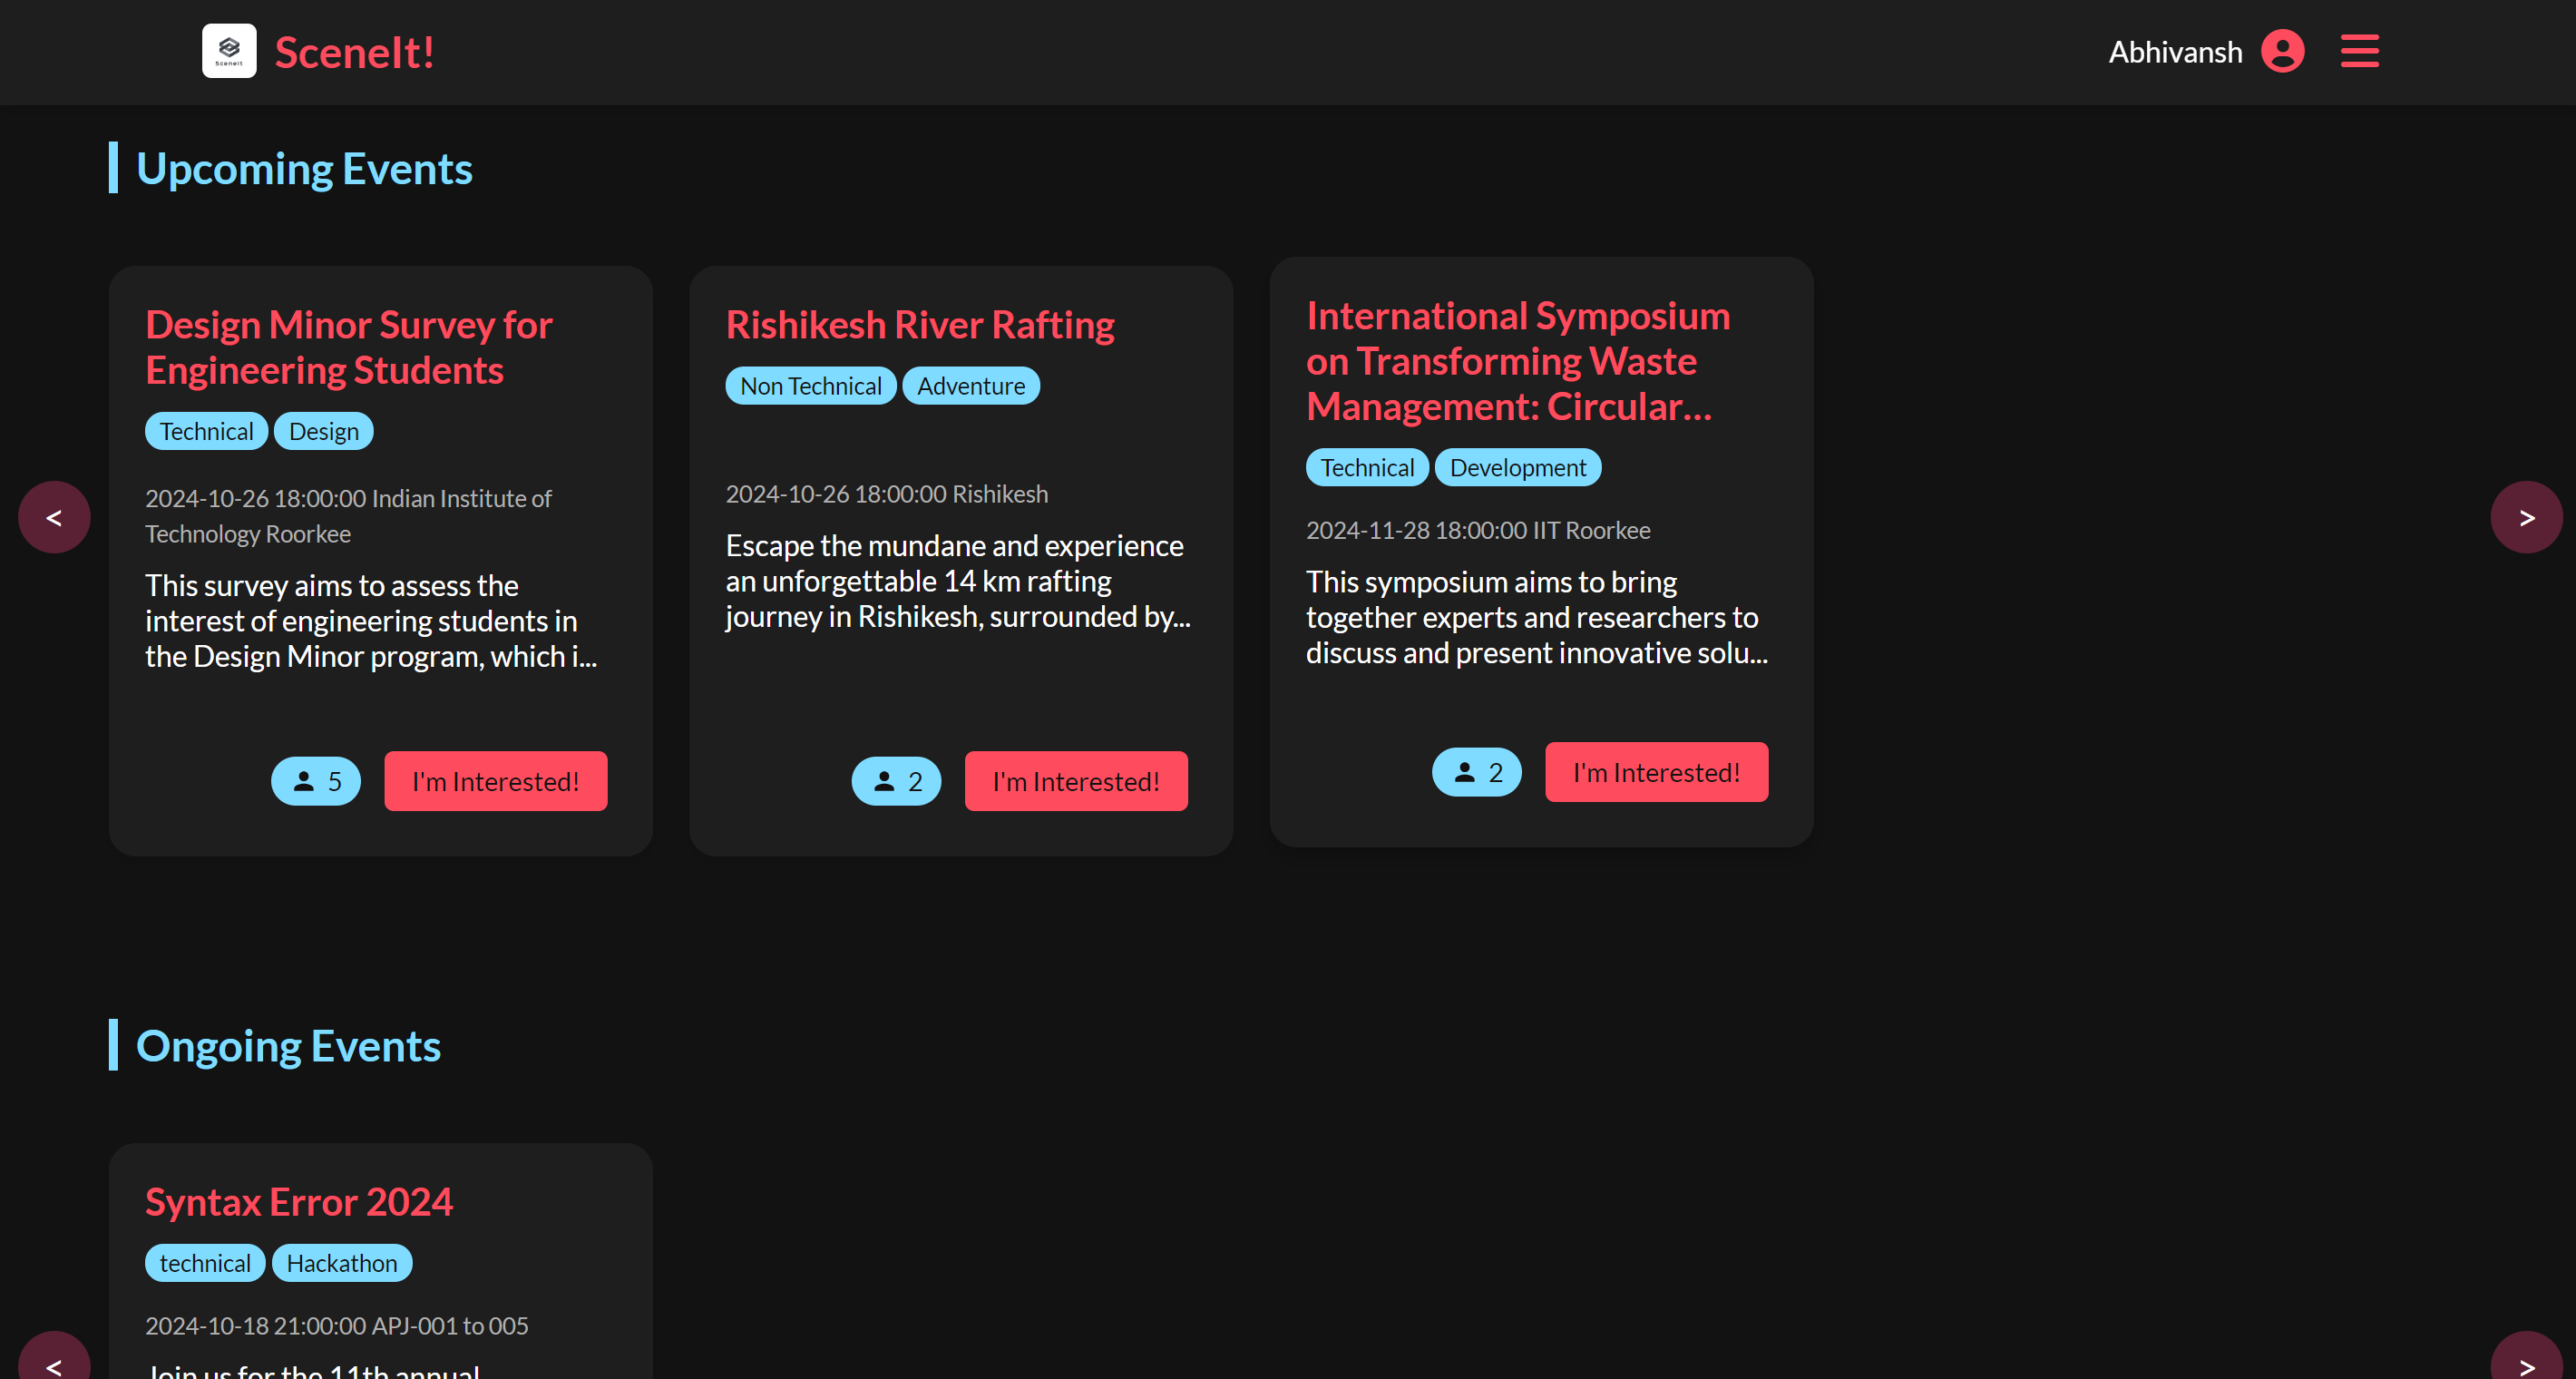Viewport: 2576px width, 1379px height.
Task: Click Upcoming Events previous arrow
Action: pyautogui.click(x=54, y=517)
